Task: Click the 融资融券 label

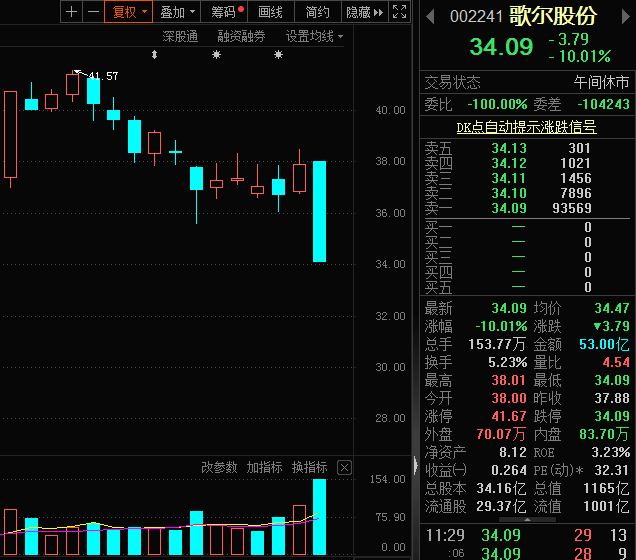Action: tap(241, 36)
